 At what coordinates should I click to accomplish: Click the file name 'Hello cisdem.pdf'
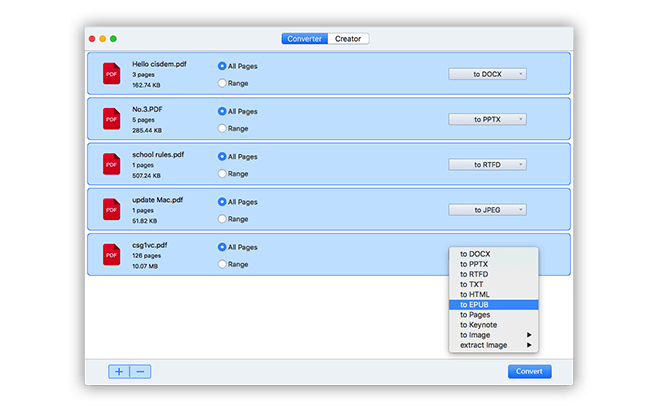point(159,64)
